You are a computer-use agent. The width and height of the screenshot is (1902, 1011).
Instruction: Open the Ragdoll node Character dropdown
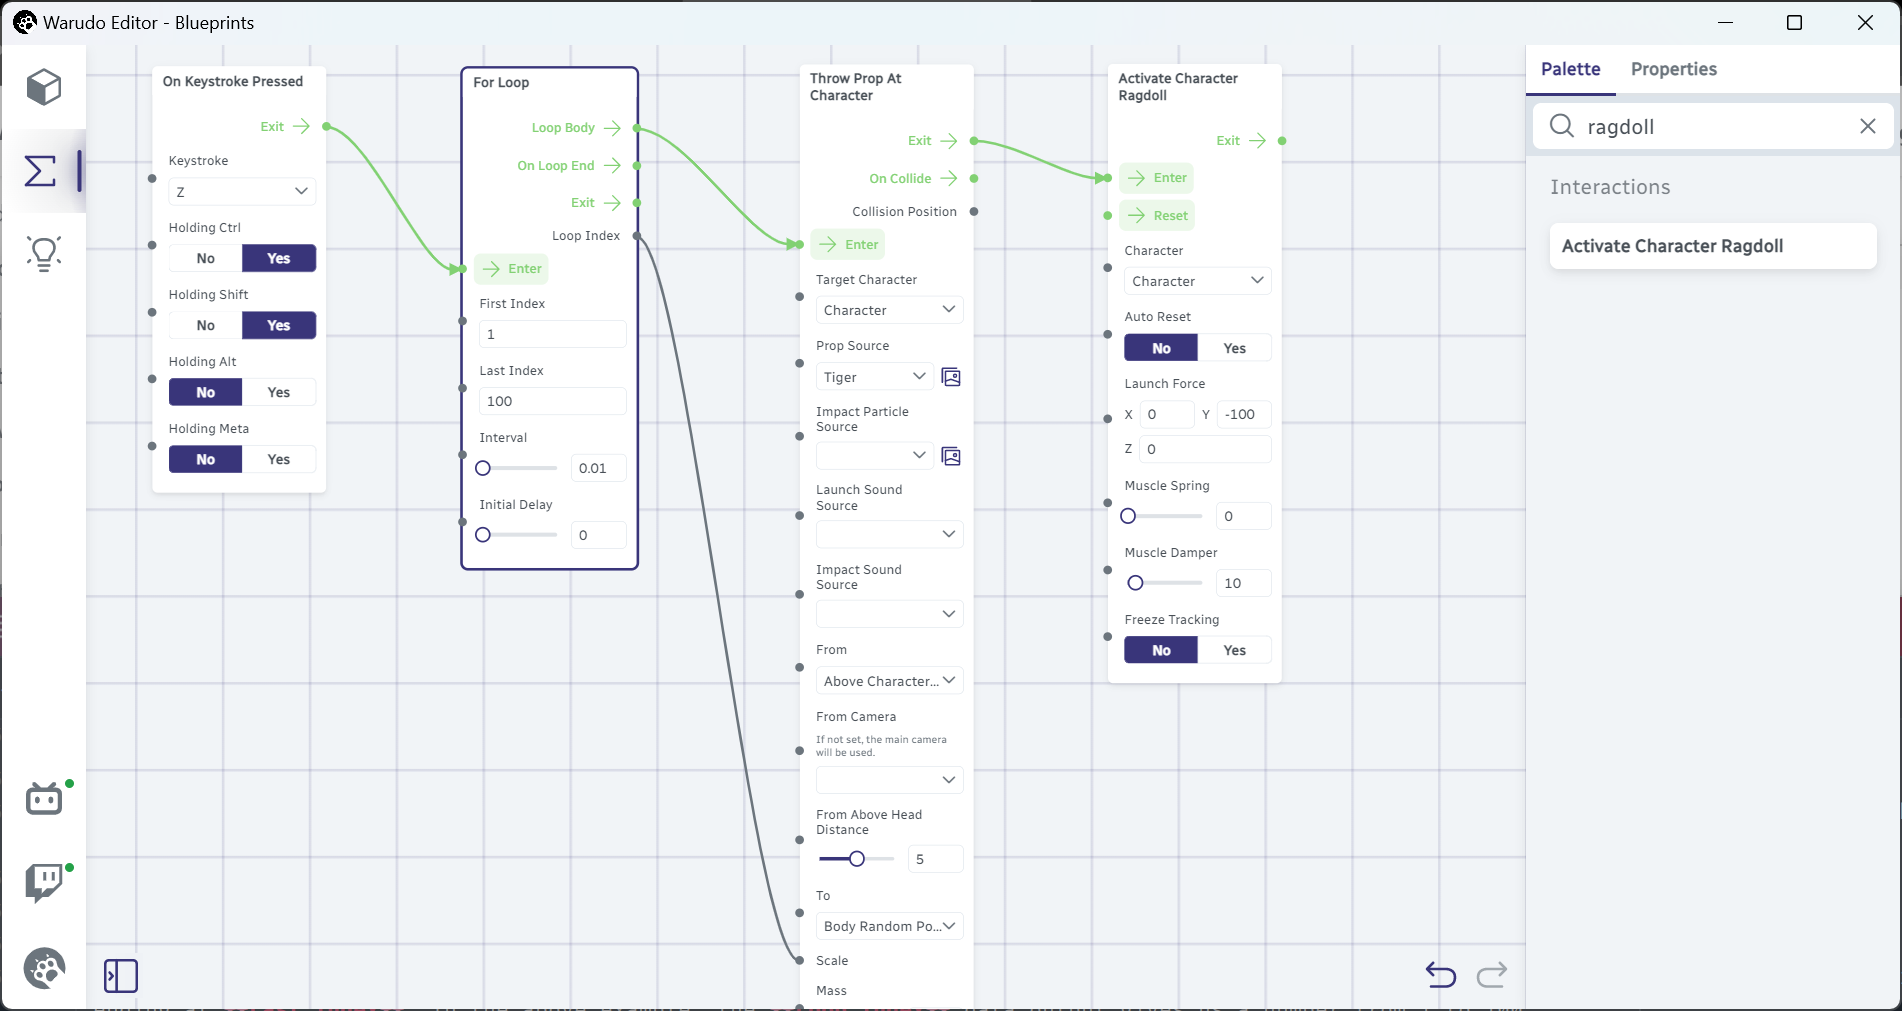point(1198,281)
